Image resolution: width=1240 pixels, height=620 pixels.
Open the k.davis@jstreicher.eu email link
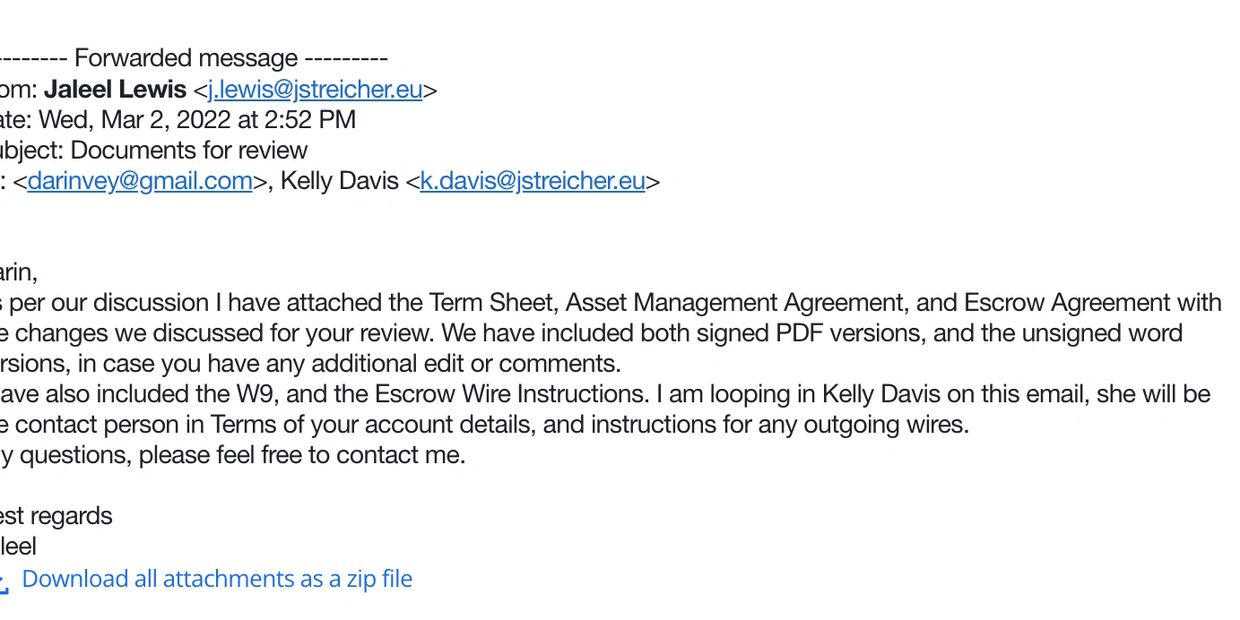pos(532,181)
